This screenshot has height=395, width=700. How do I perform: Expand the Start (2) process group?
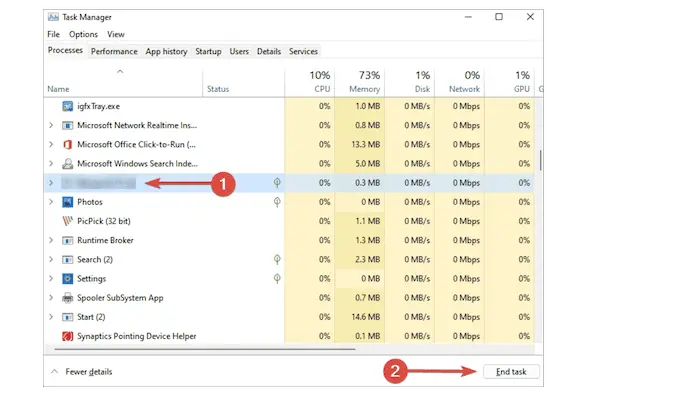tap(51, 317)
